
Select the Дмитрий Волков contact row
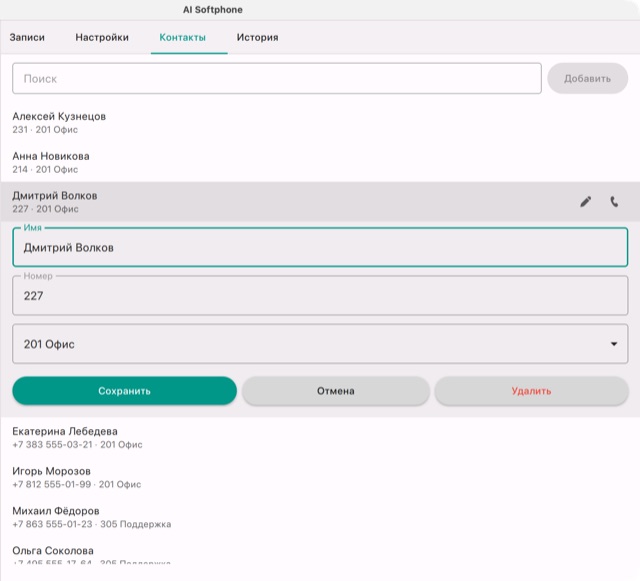(x=320, y=202)
